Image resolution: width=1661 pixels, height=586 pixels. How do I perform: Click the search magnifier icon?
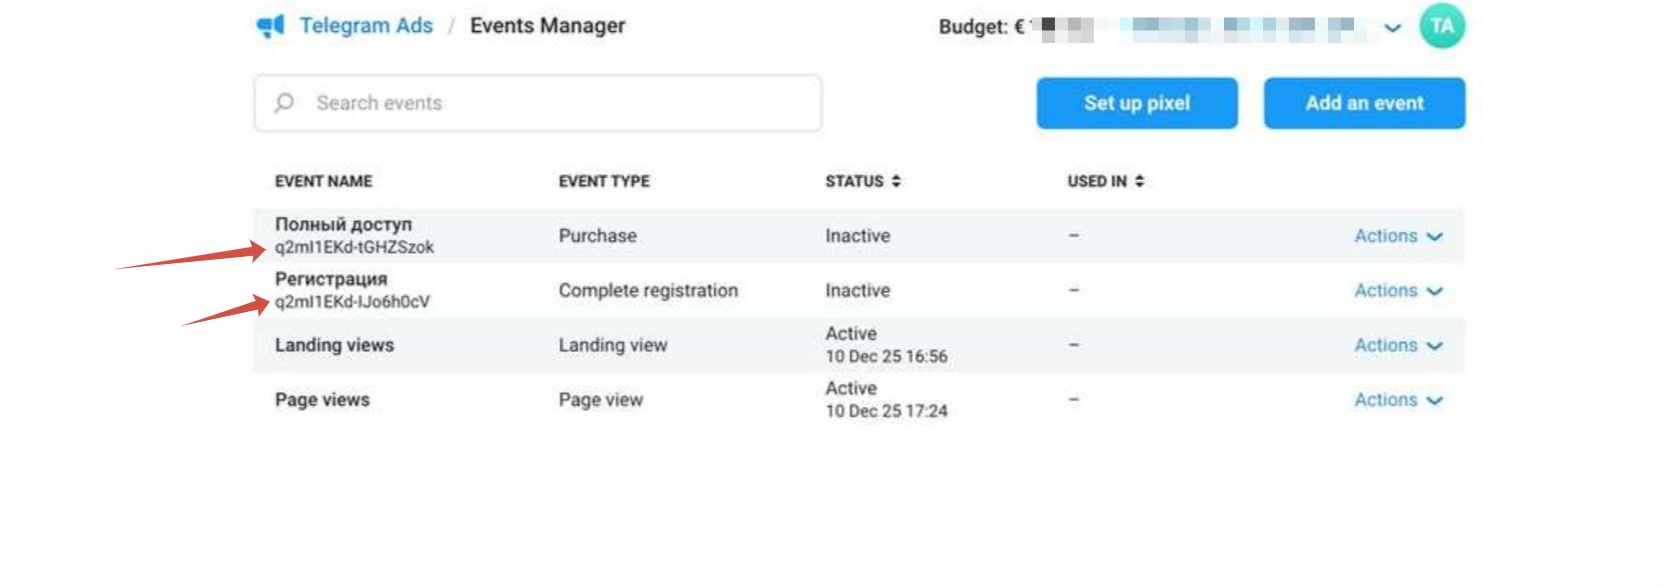pyautogui.click(x=284, y=103)
